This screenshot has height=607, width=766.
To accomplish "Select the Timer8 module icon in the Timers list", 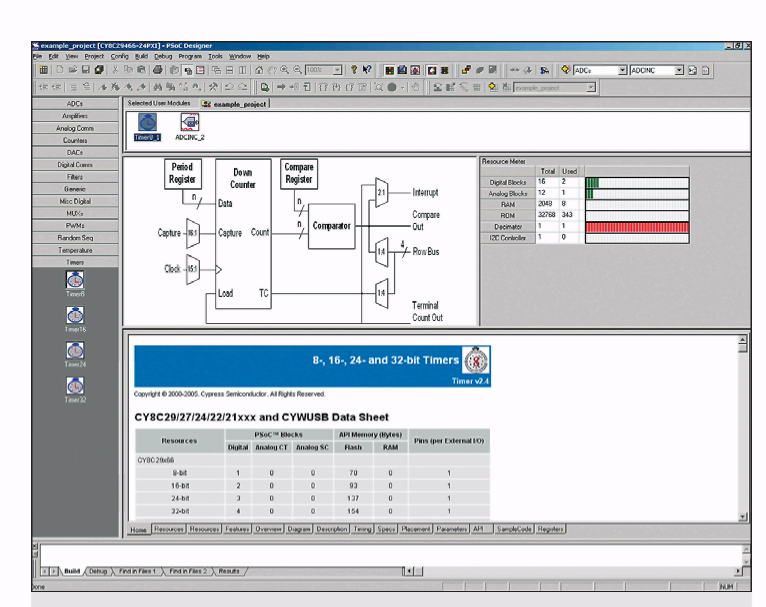I will click(75, 280).
